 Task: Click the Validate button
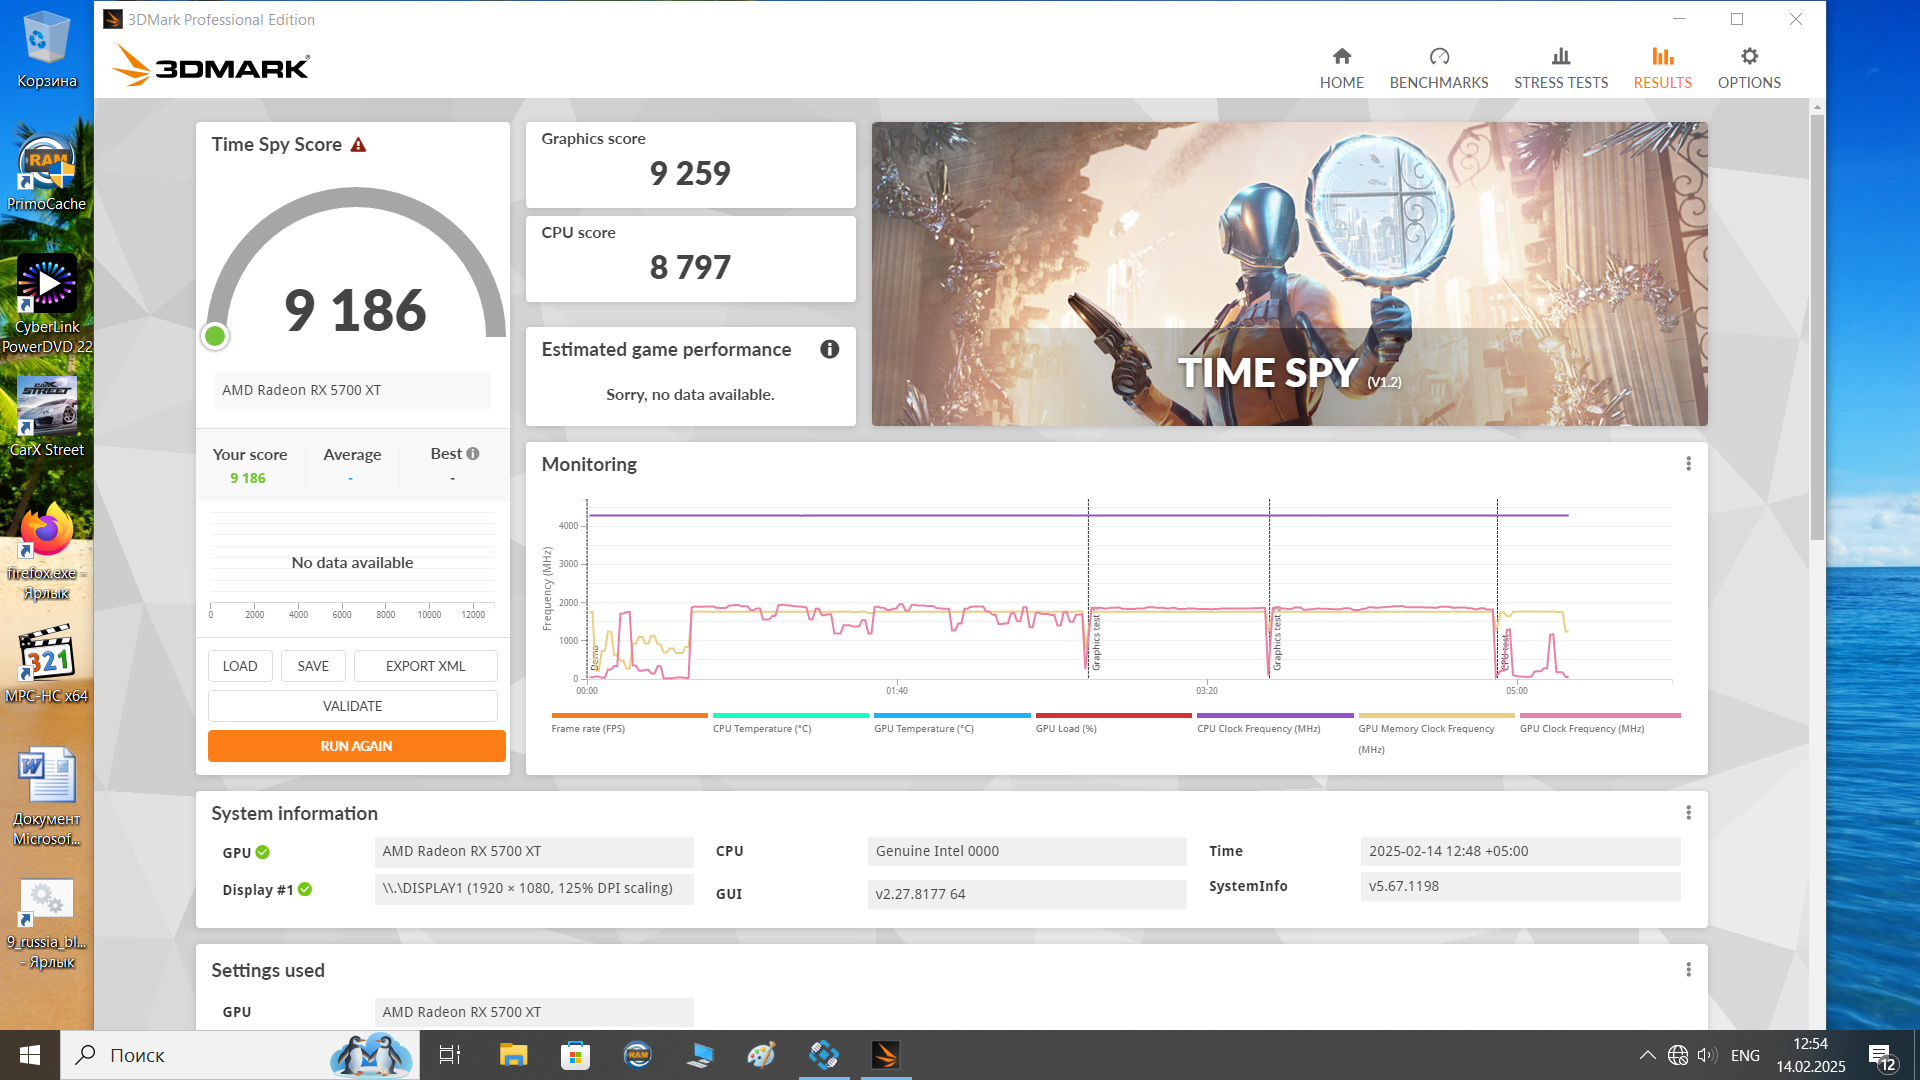coord(352,706)
